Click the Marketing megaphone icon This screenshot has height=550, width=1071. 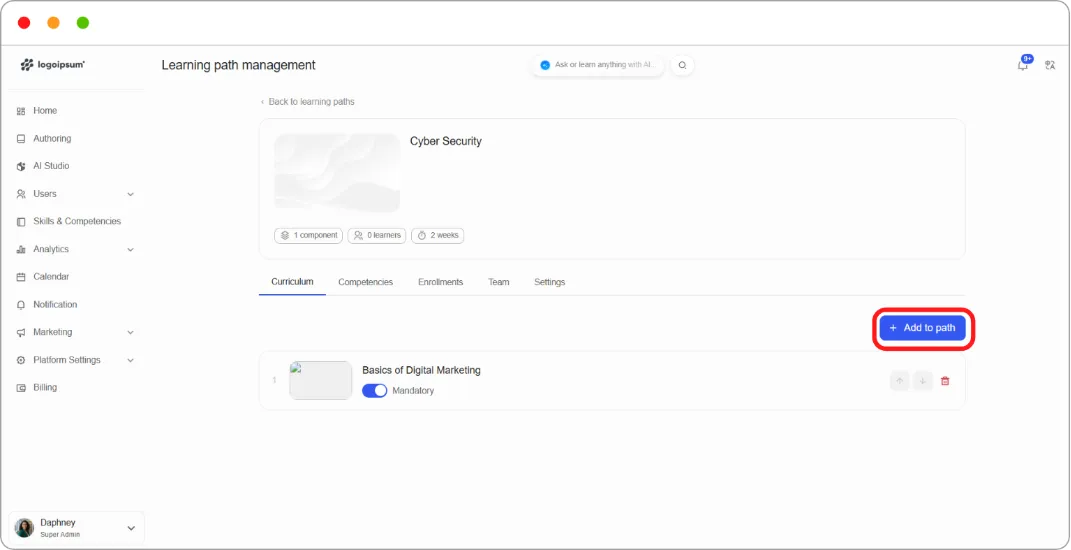pos(20,332)
